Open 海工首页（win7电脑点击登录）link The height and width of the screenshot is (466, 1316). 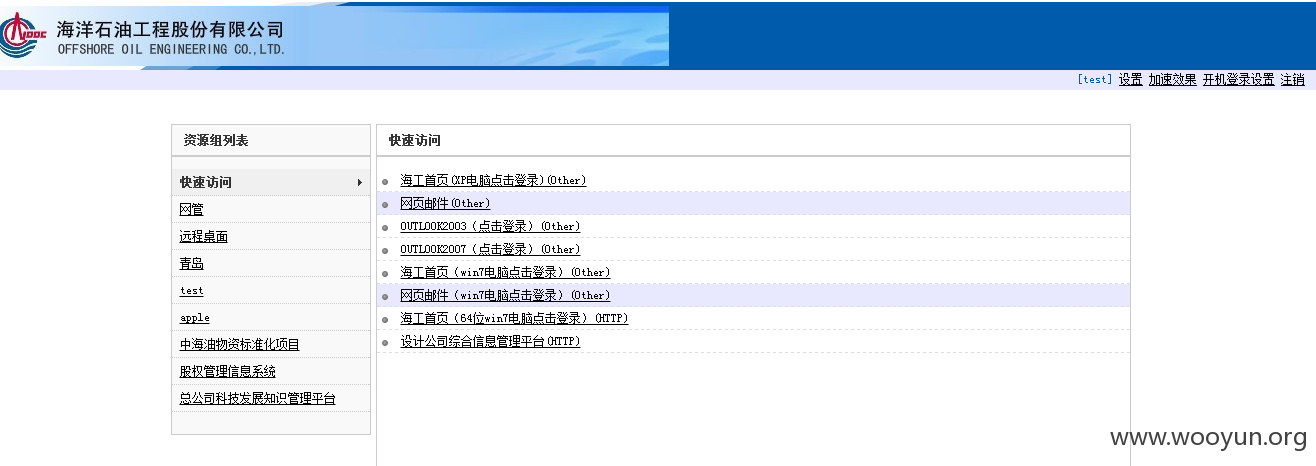[x=505, y=272]
